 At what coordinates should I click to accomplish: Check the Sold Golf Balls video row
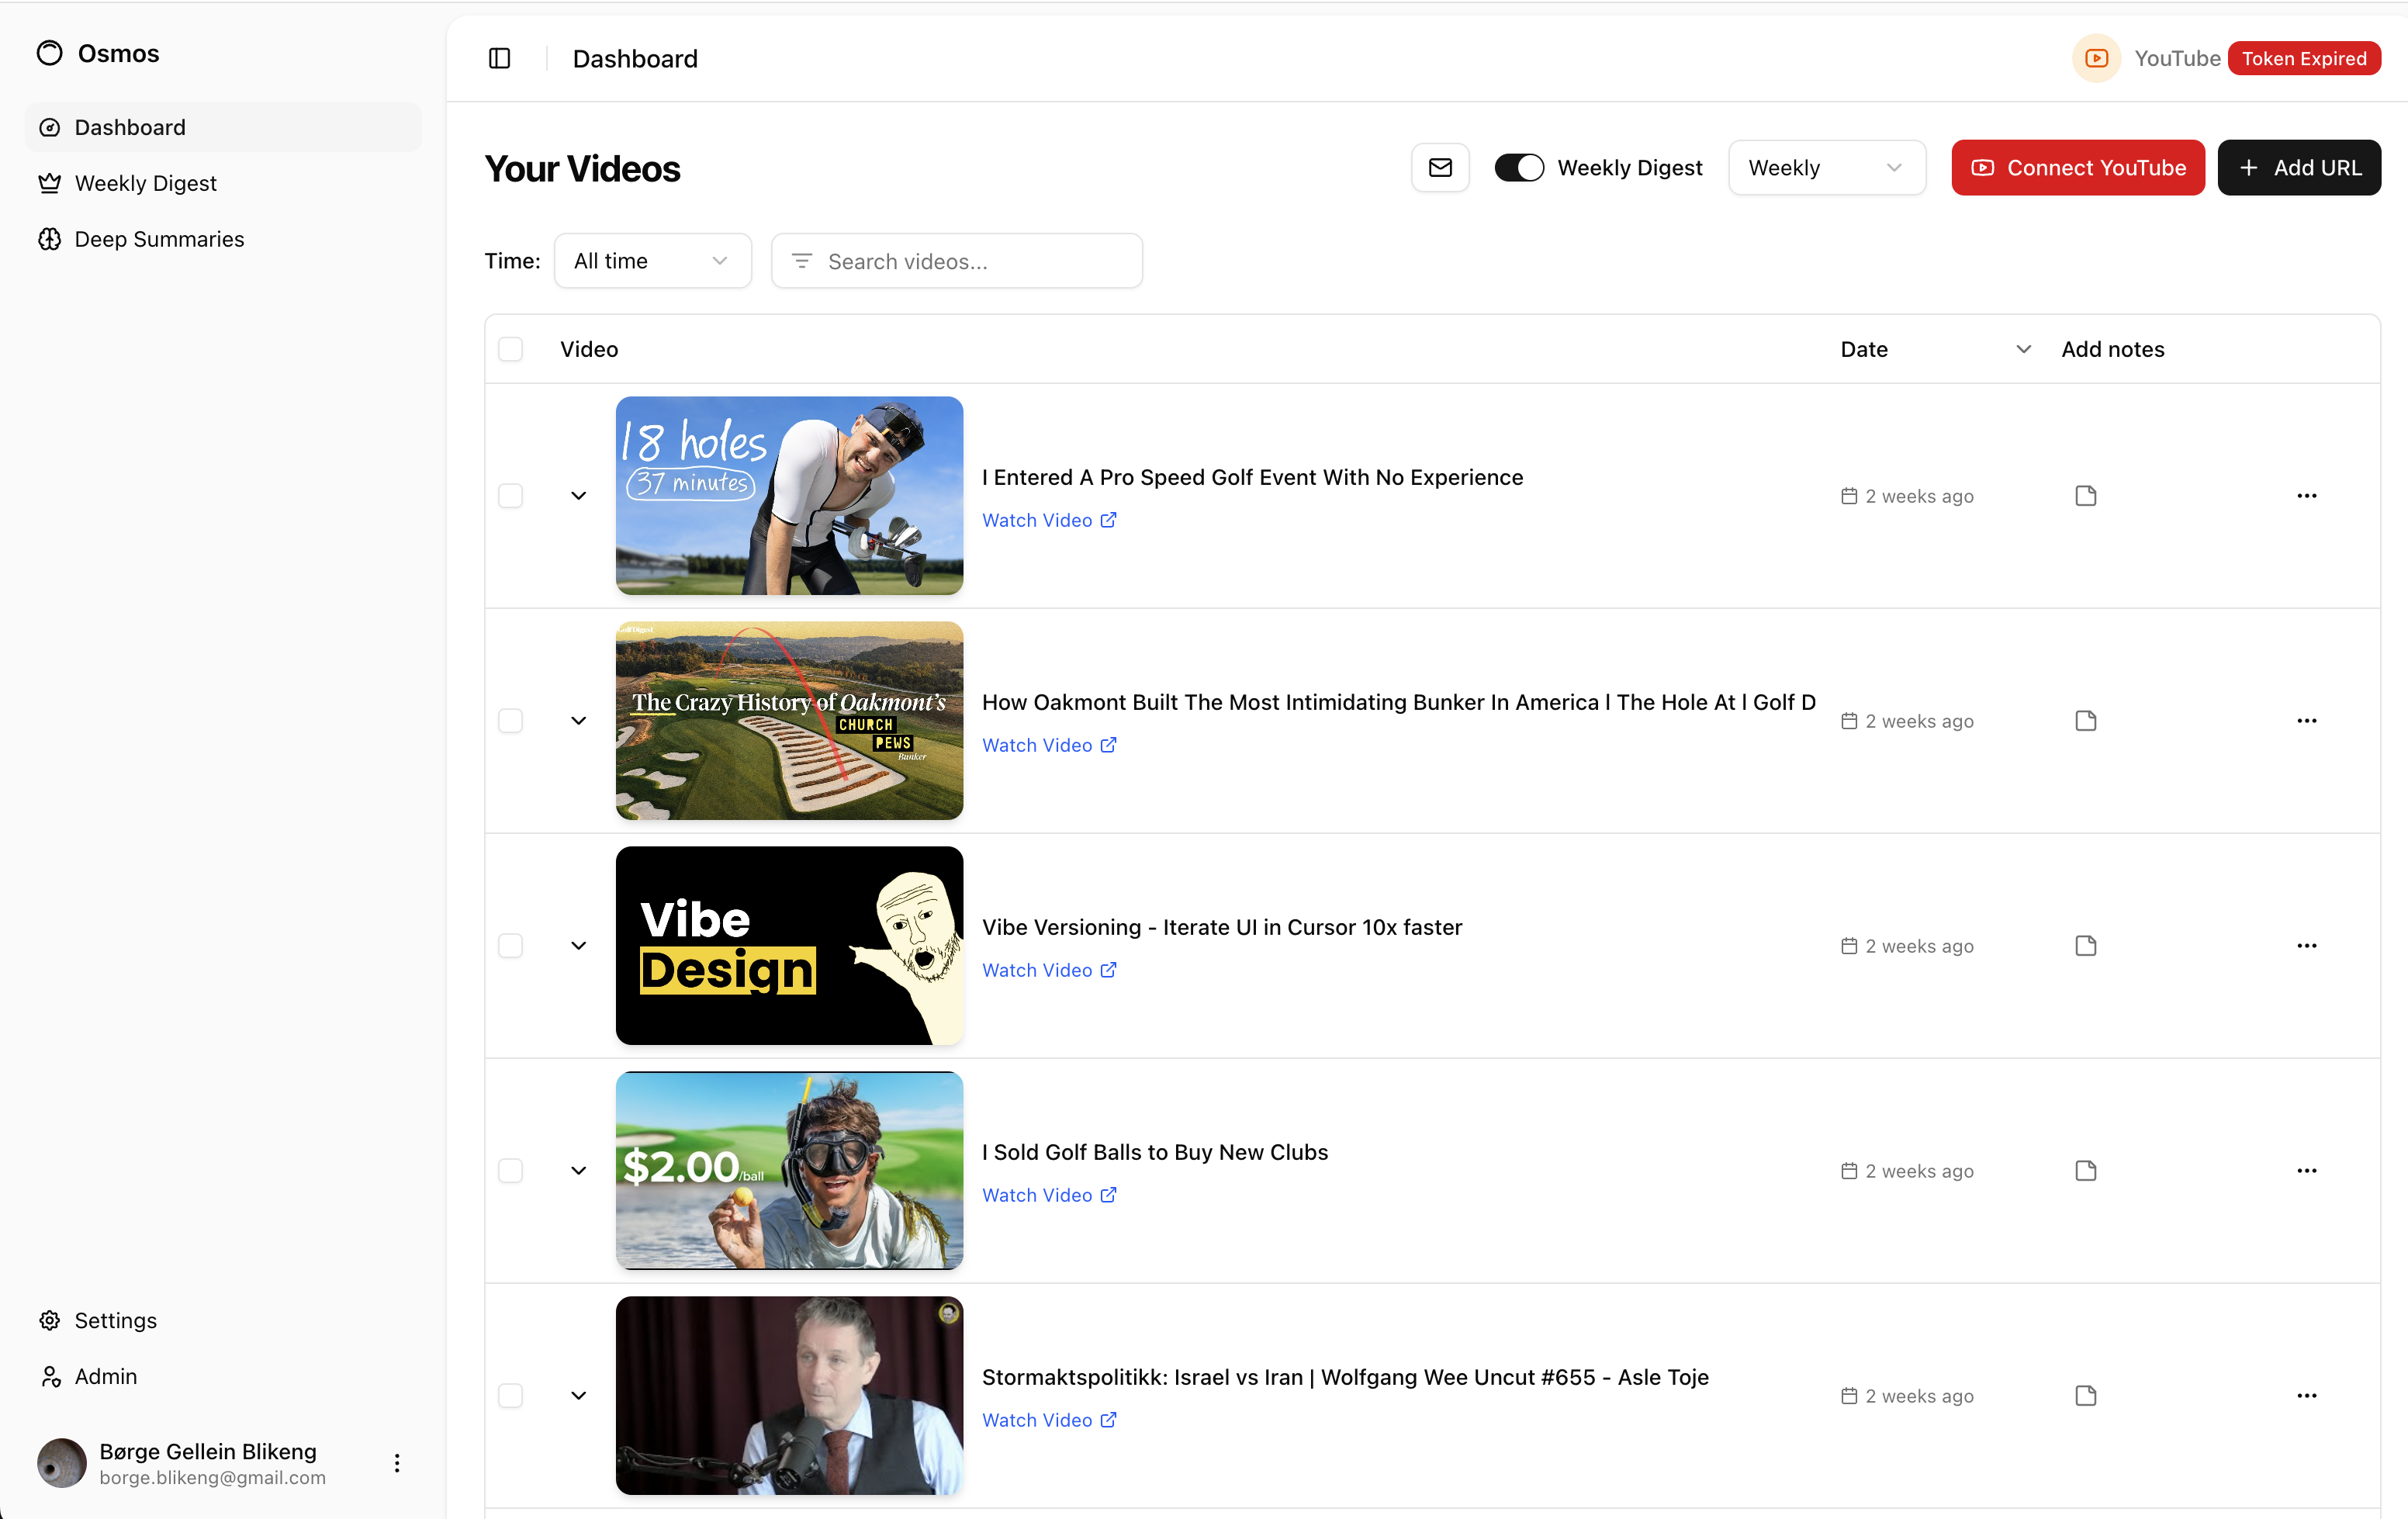tap(510, 1171)
